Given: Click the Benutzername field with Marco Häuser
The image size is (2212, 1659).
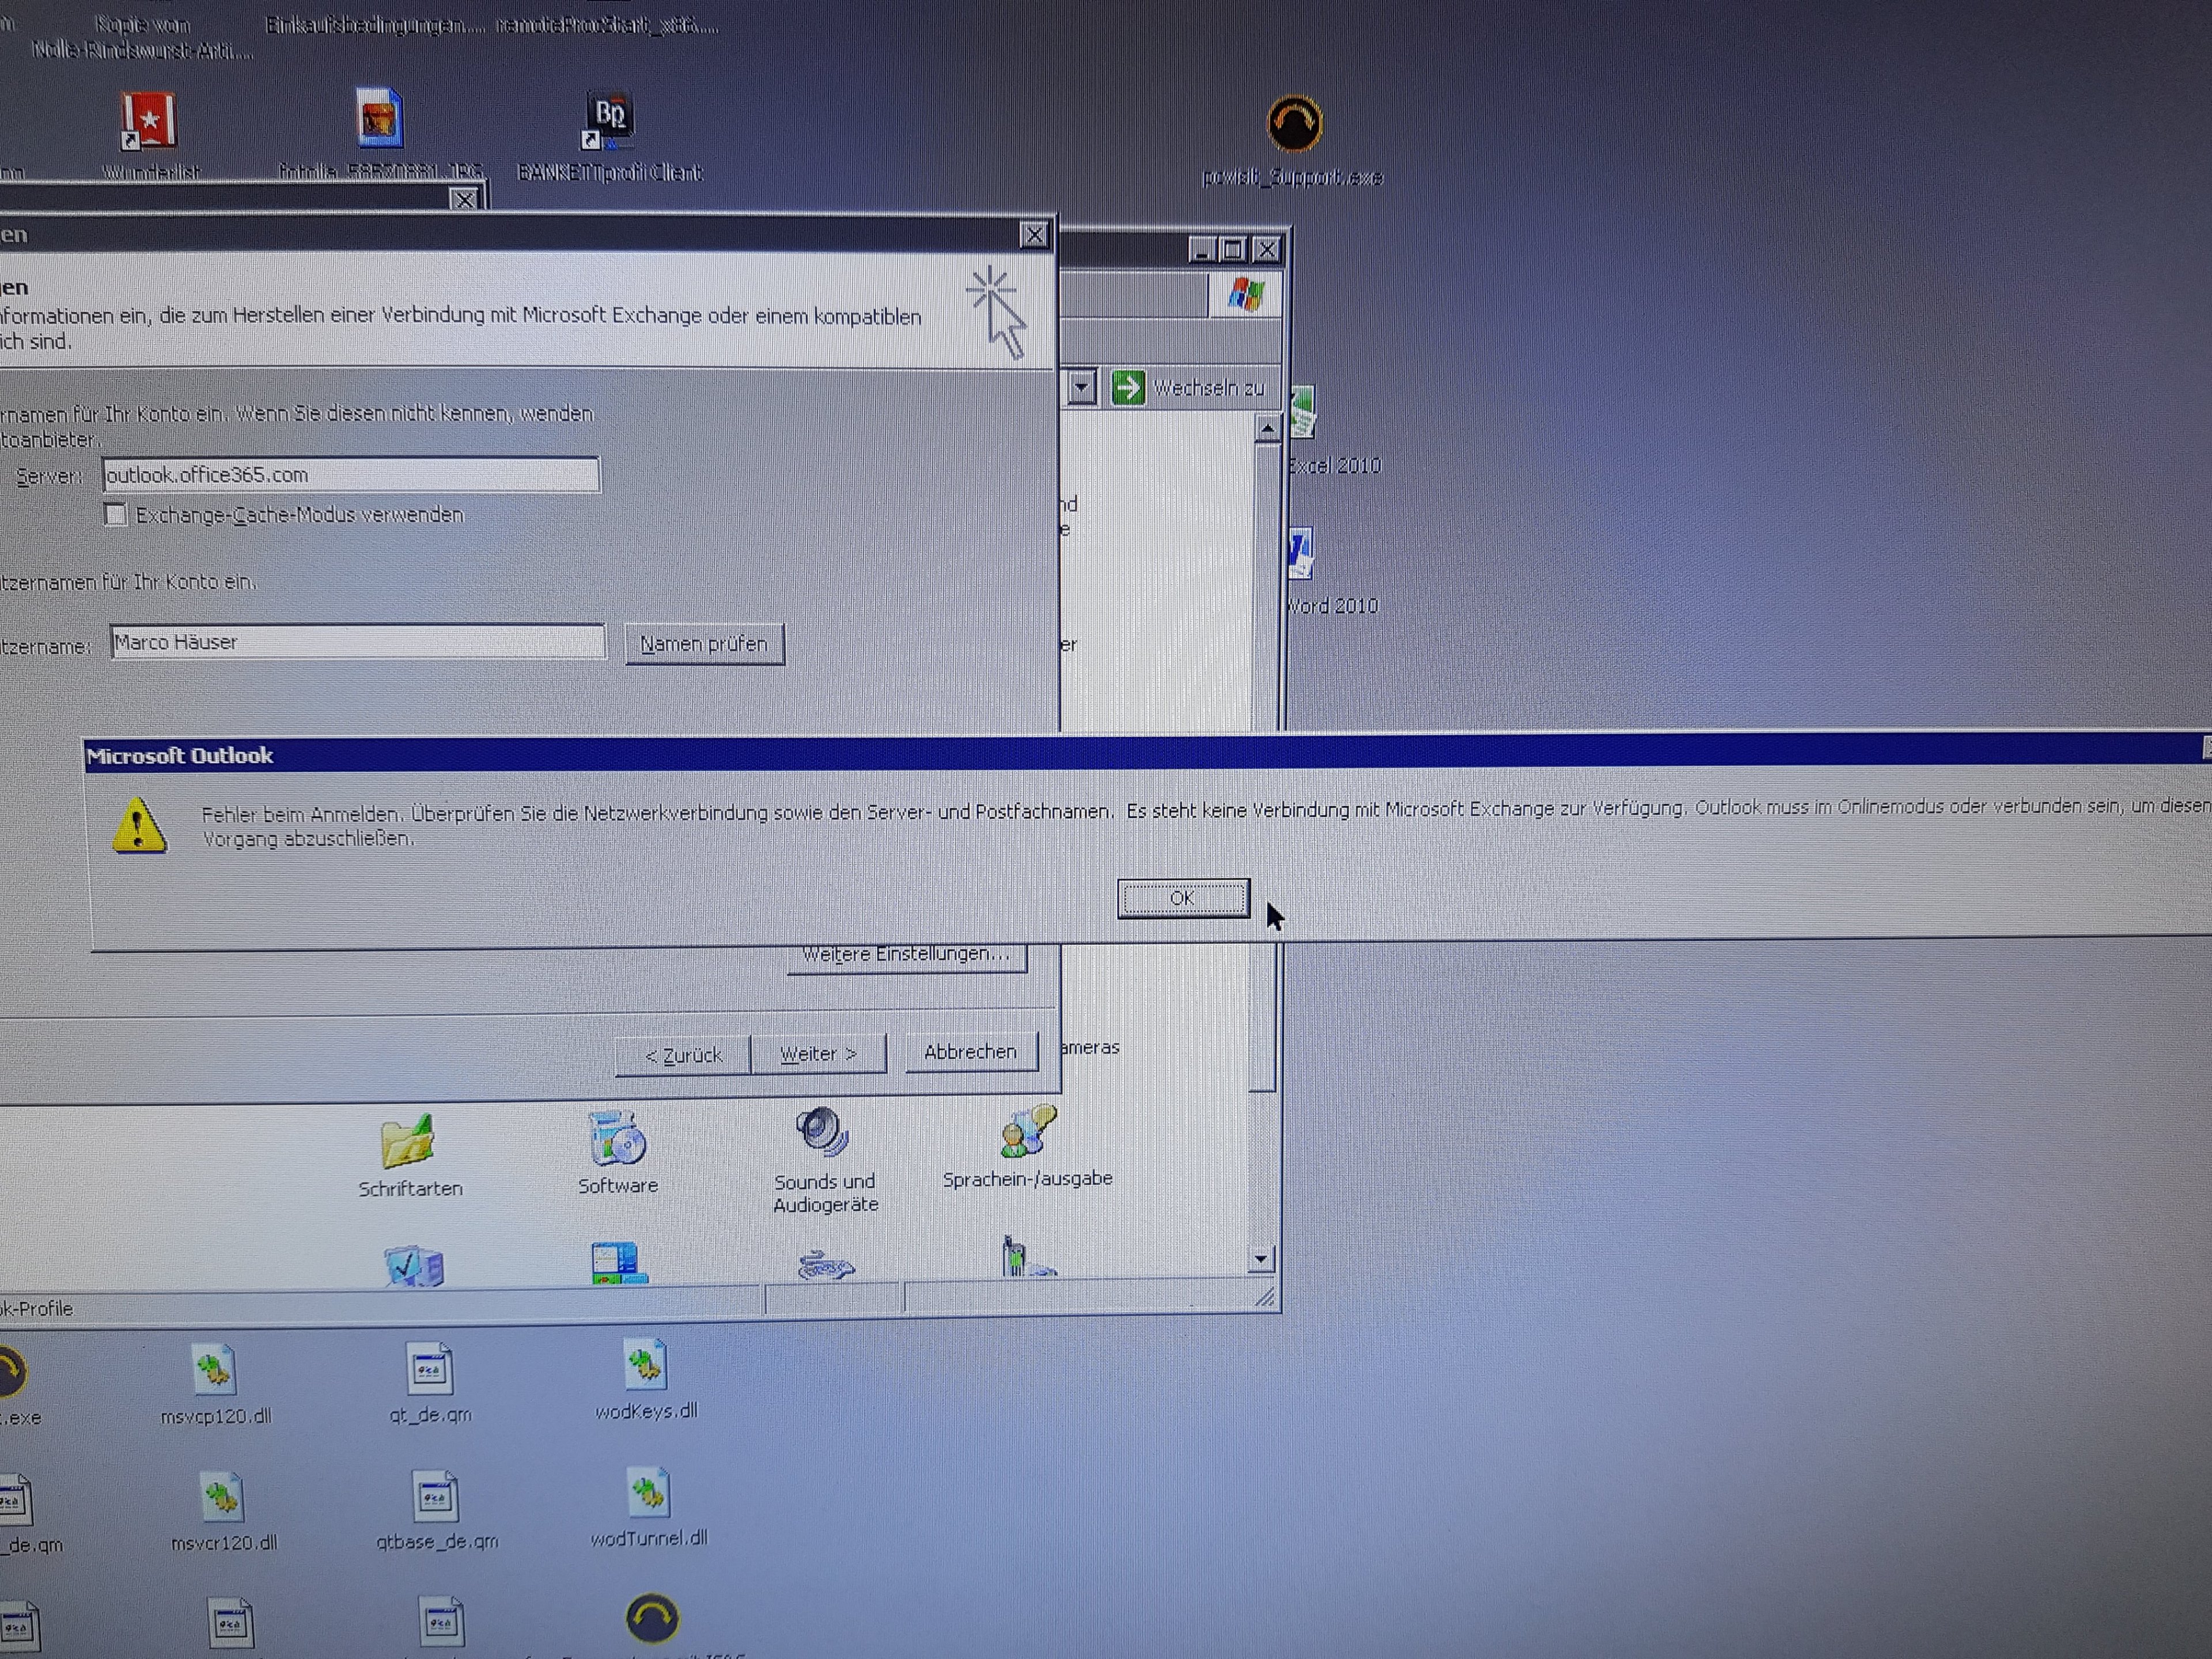Looking at the screenshot, I should (357, 642).
